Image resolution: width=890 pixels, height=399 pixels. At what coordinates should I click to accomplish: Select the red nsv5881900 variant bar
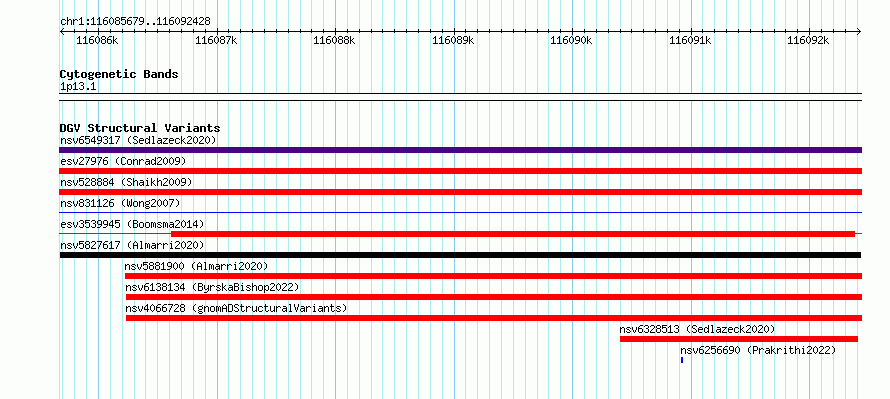(493, 276)
